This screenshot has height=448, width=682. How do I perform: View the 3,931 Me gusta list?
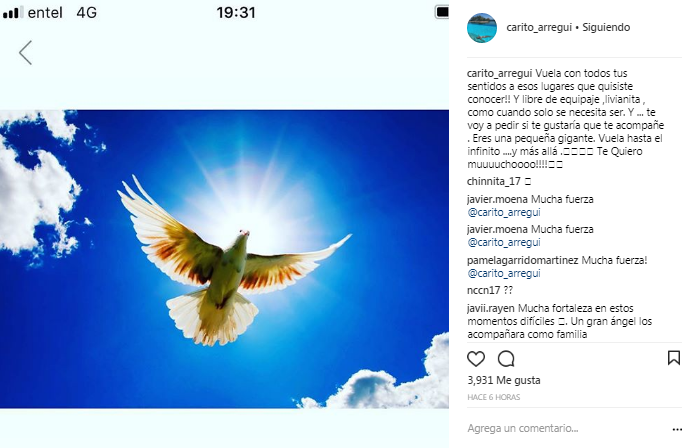pos(504,380)
